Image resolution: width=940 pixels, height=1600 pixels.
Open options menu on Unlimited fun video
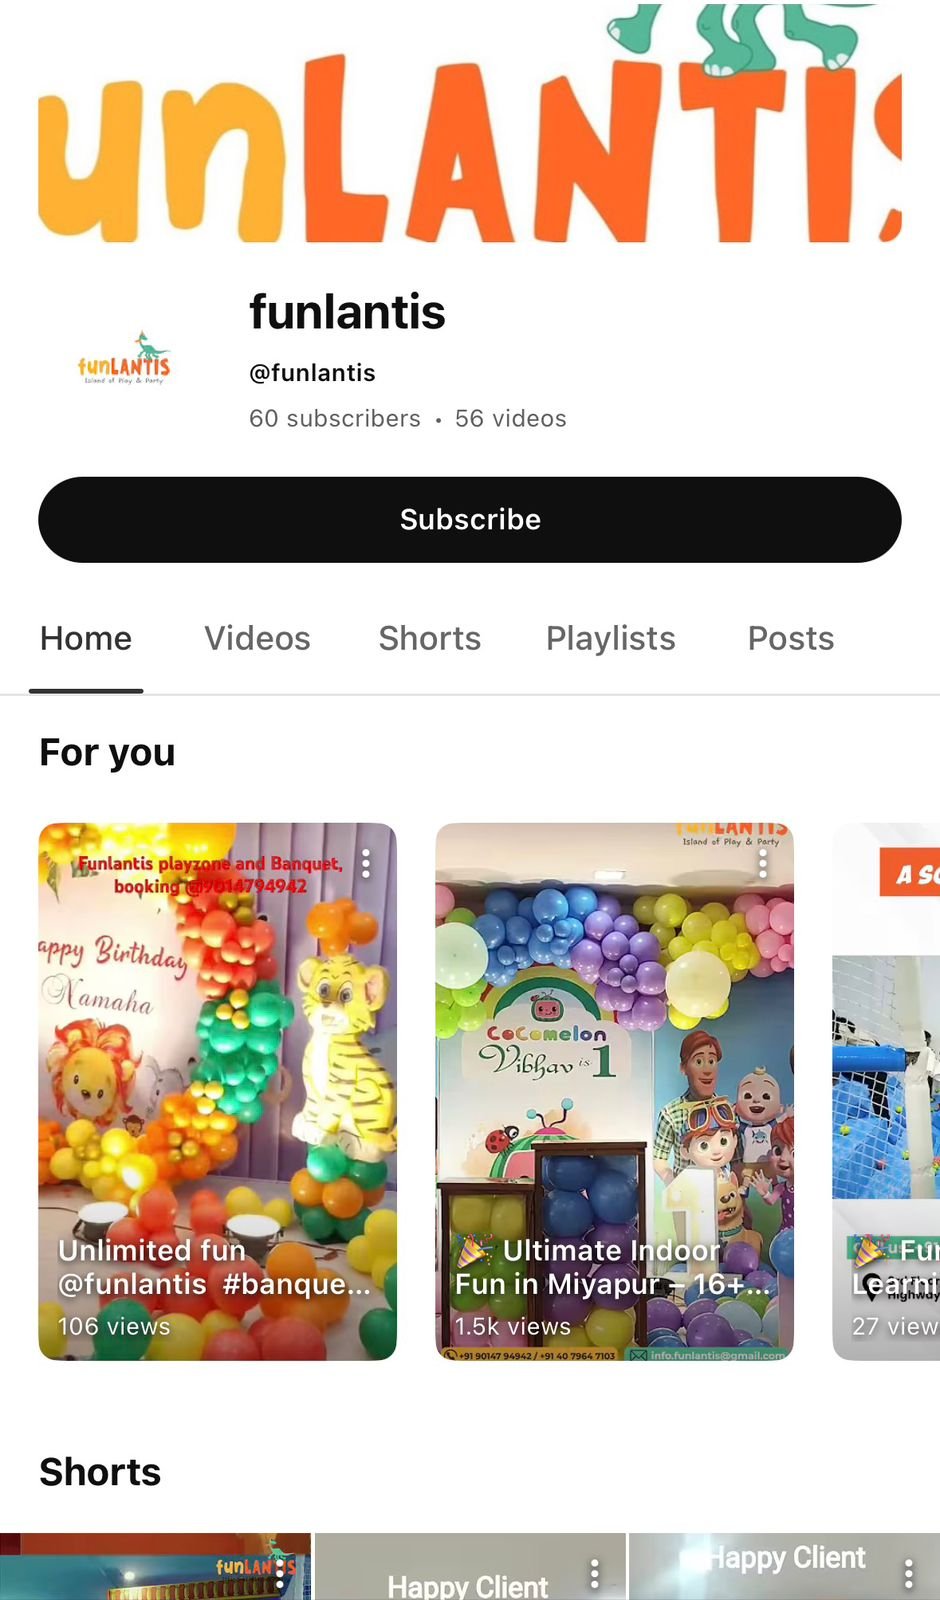point(366,863)
